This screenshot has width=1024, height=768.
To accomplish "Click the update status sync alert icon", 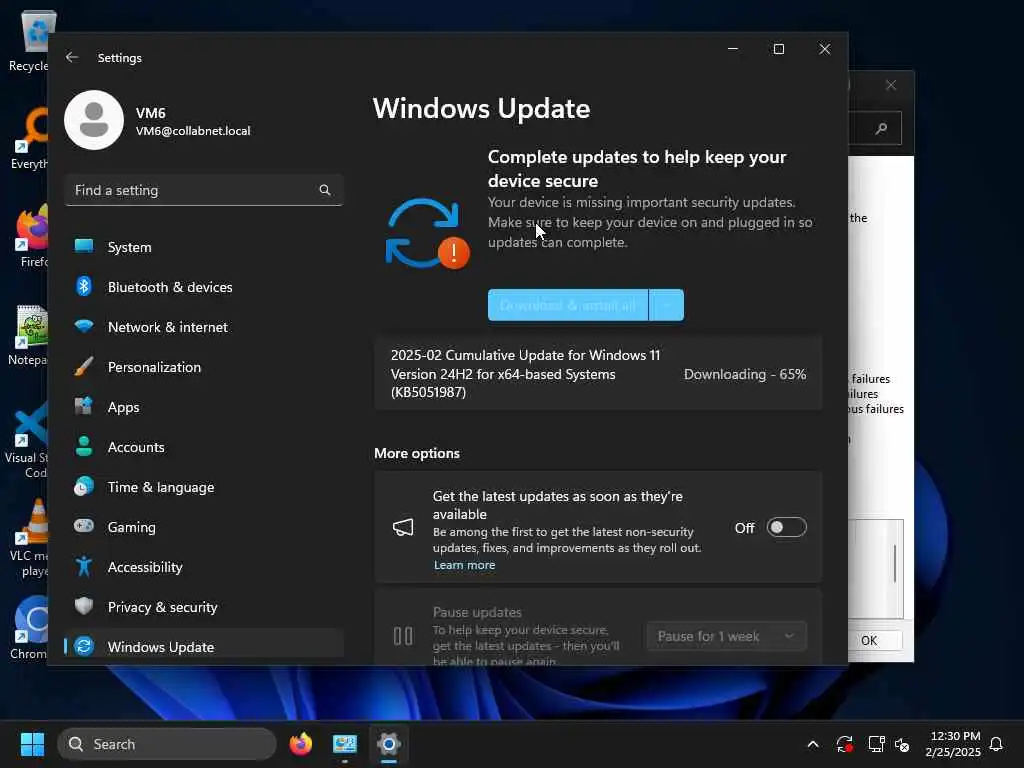I will 427,234.
